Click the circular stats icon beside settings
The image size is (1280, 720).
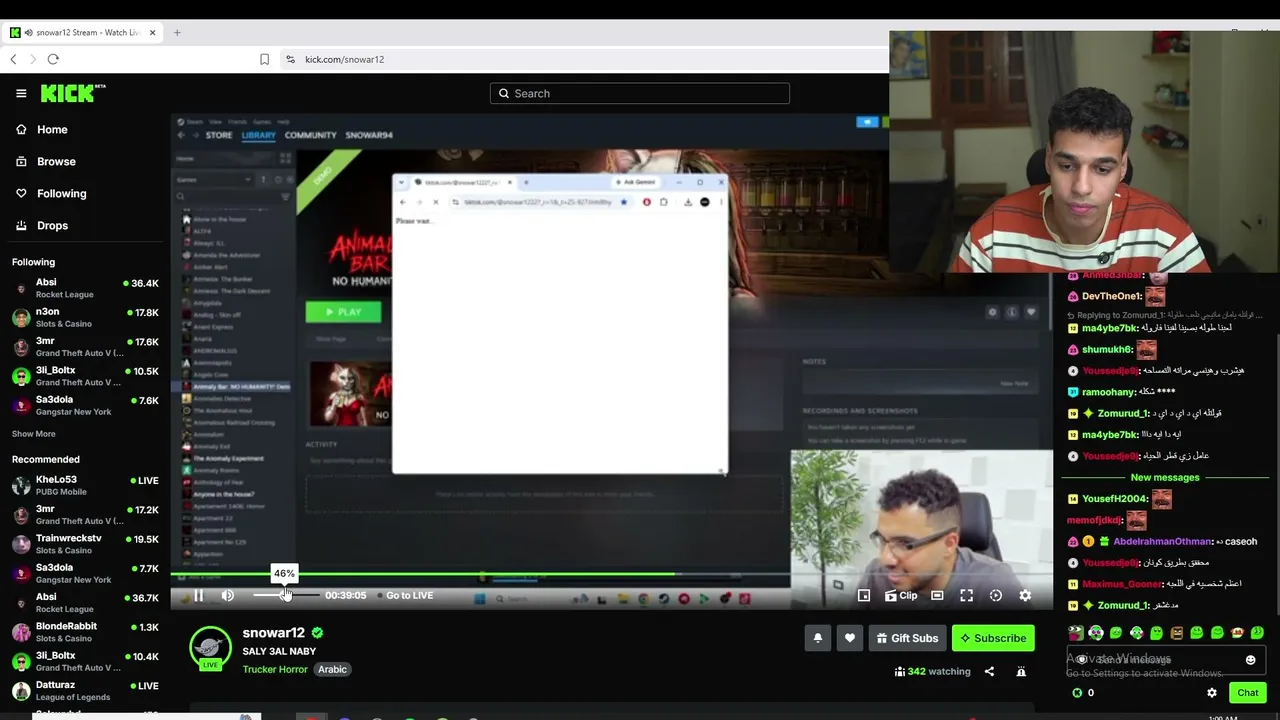[996, 596]
